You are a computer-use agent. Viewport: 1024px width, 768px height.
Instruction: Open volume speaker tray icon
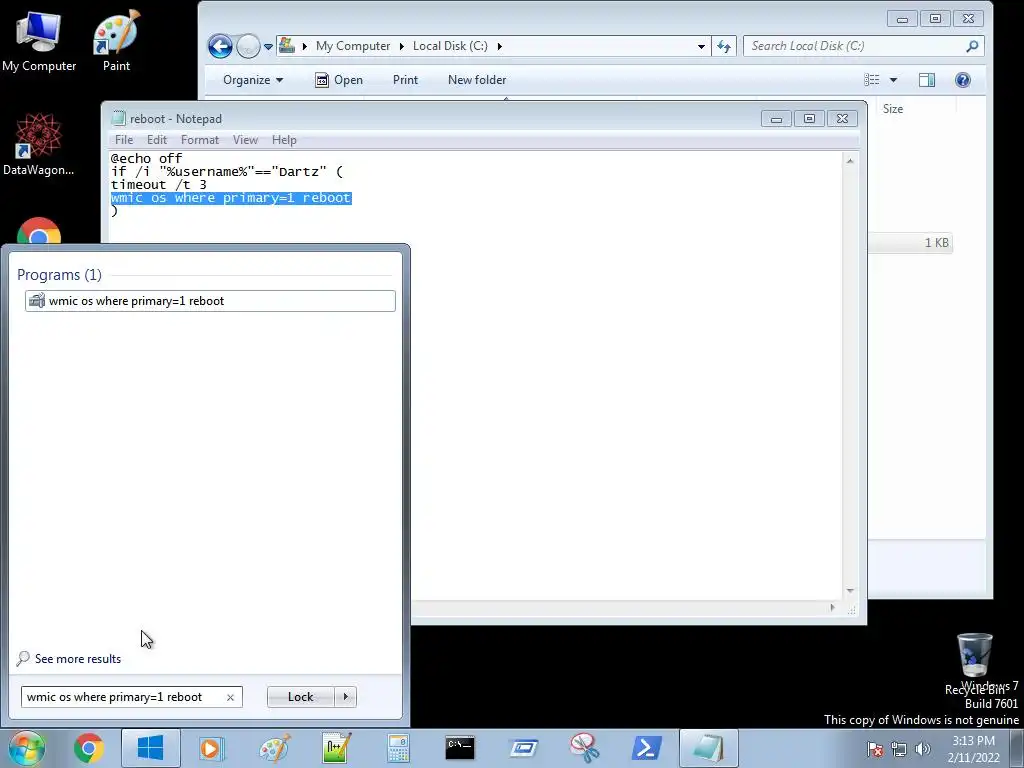coord(923,749)
